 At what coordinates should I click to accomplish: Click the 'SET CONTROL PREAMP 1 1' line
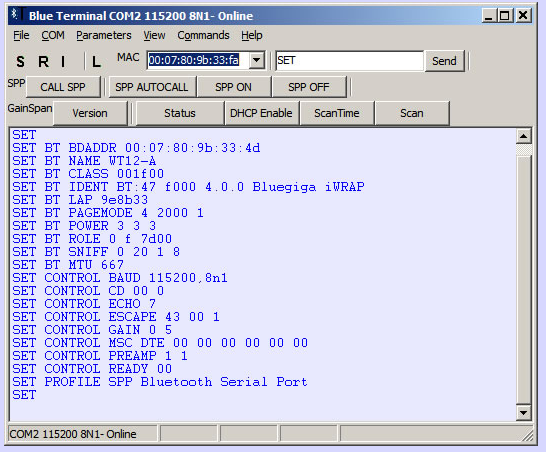(100, 356)
